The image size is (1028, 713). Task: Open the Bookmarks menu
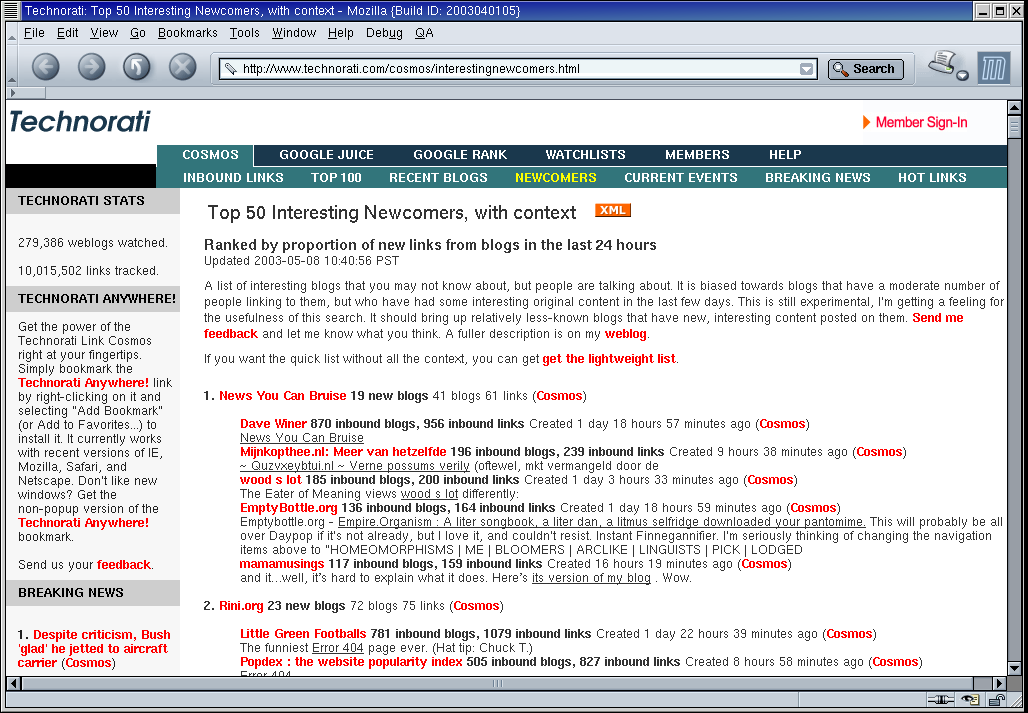[x=188, y=33]
